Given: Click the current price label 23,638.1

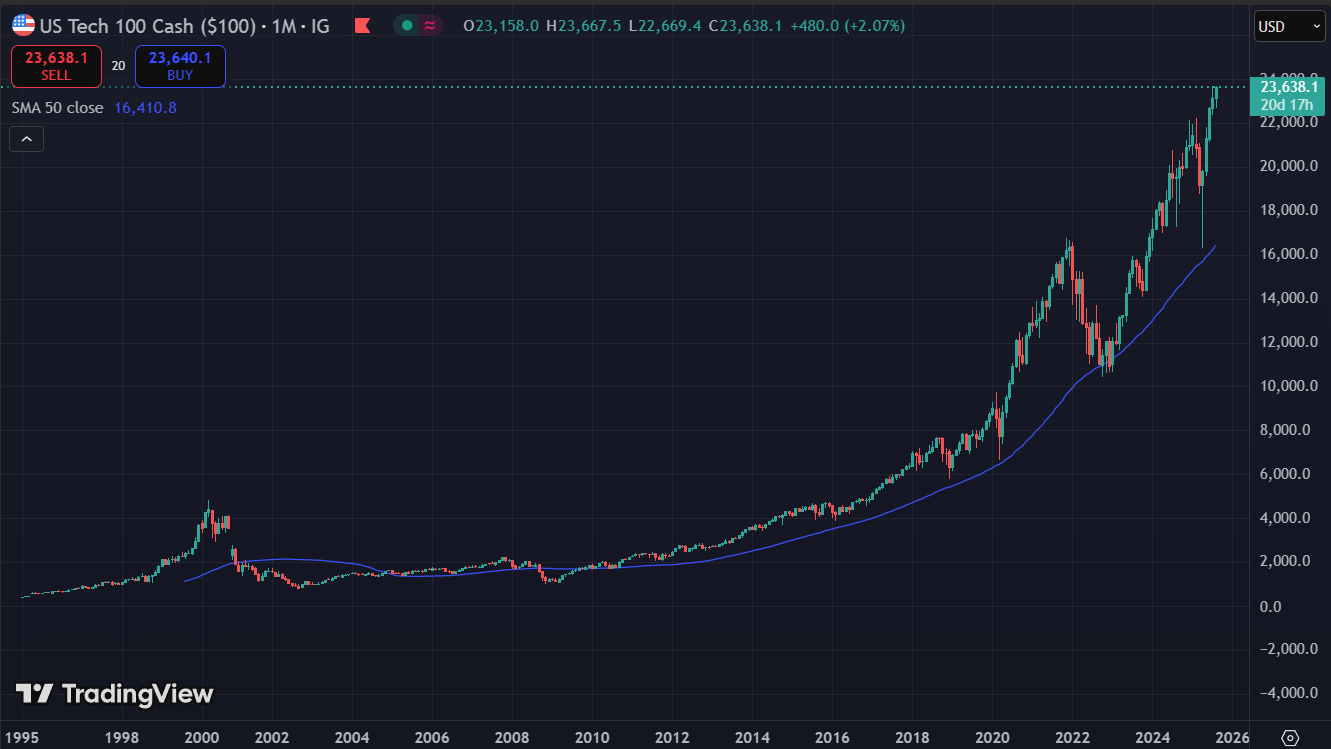Looking at the screenshot, I should click(1288, 87).
